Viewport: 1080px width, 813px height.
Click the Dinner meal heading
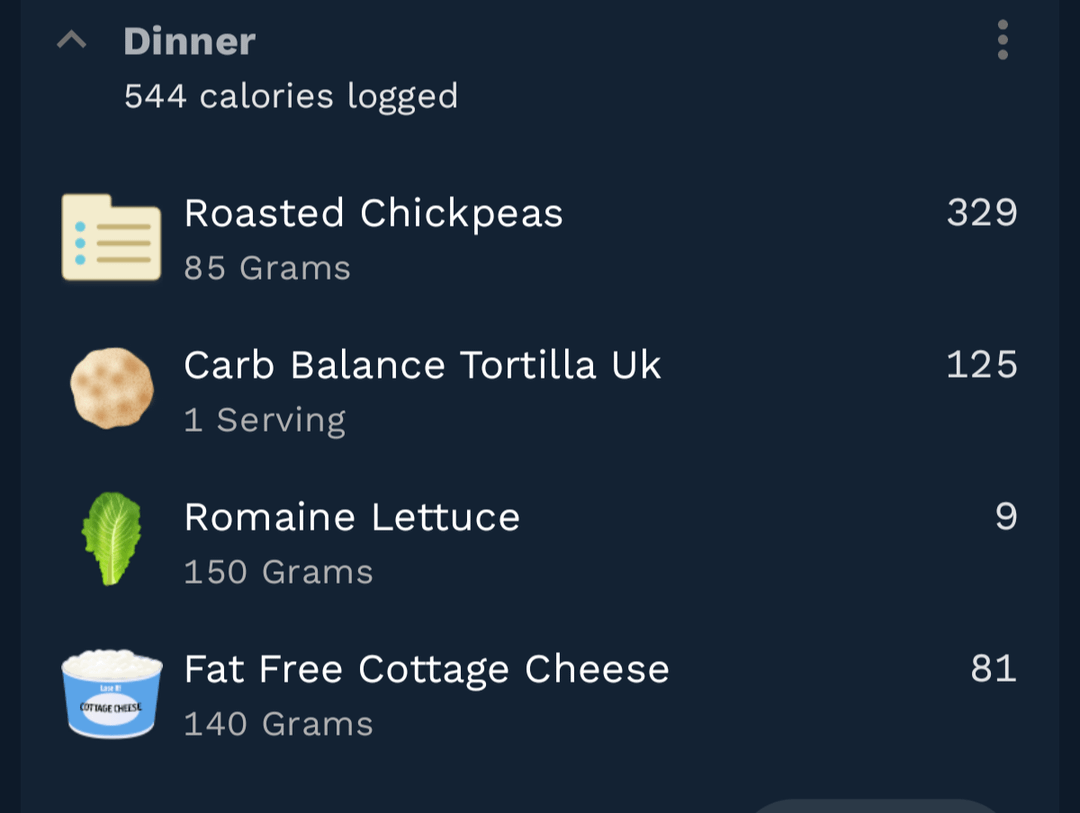click(x=189, y=41)
